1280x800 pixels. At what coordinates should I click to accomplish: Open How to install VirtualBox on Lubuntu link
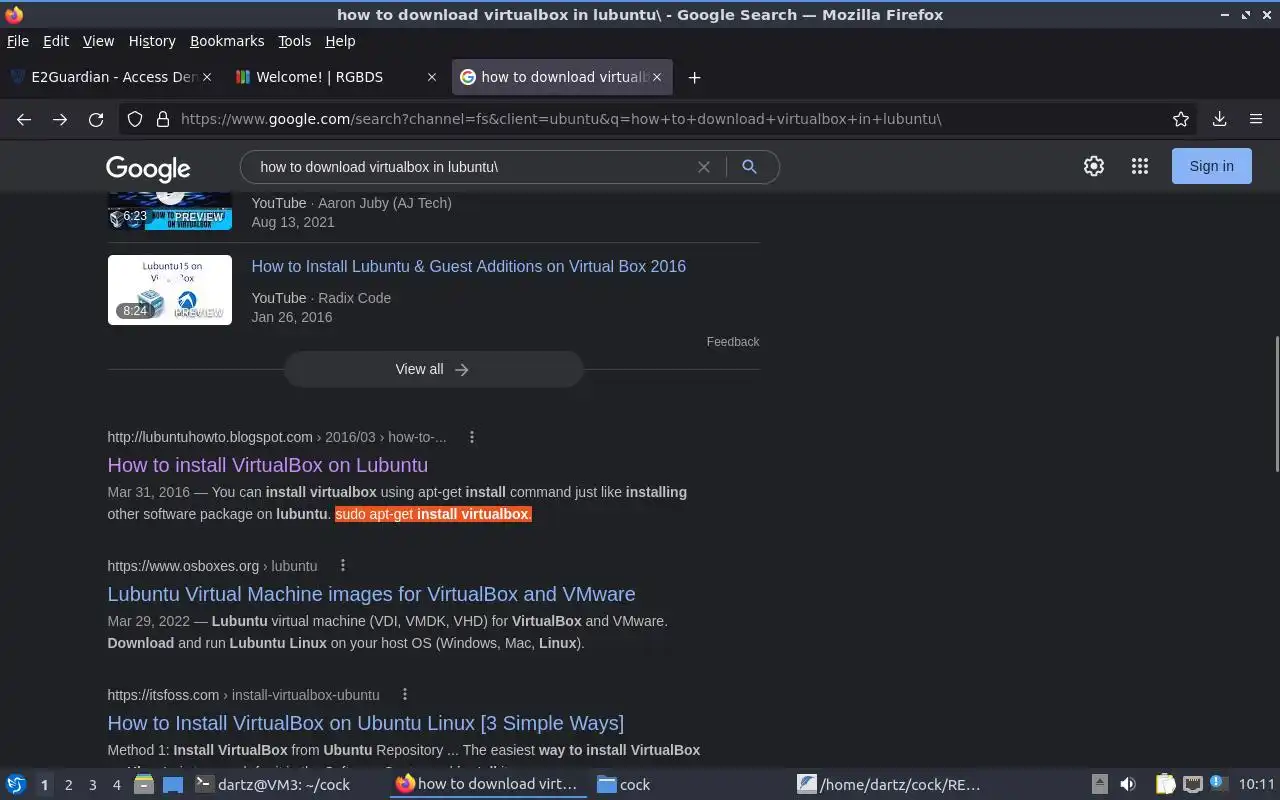click(267, 465)
